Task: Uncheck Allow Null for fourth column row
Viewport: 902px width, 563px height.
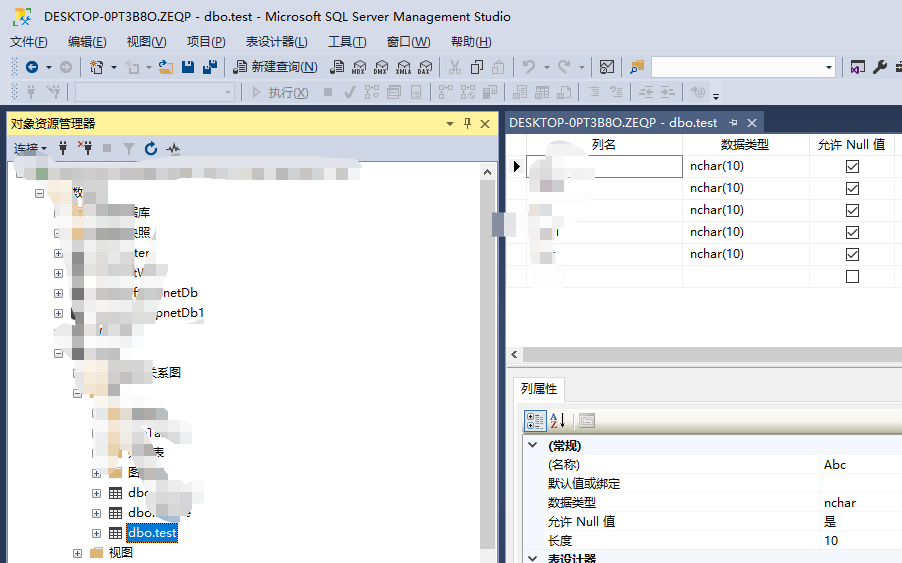Action: click(x=852, y=232)
